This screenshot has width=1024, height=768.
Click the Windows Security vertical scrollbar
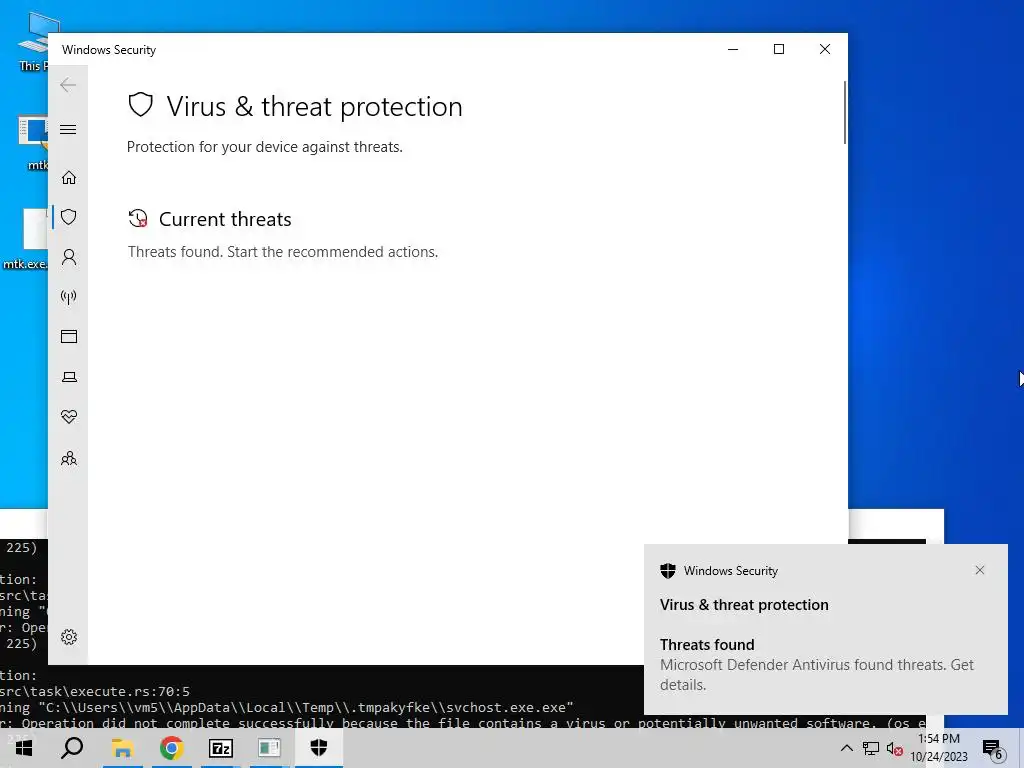coord(844,112)
